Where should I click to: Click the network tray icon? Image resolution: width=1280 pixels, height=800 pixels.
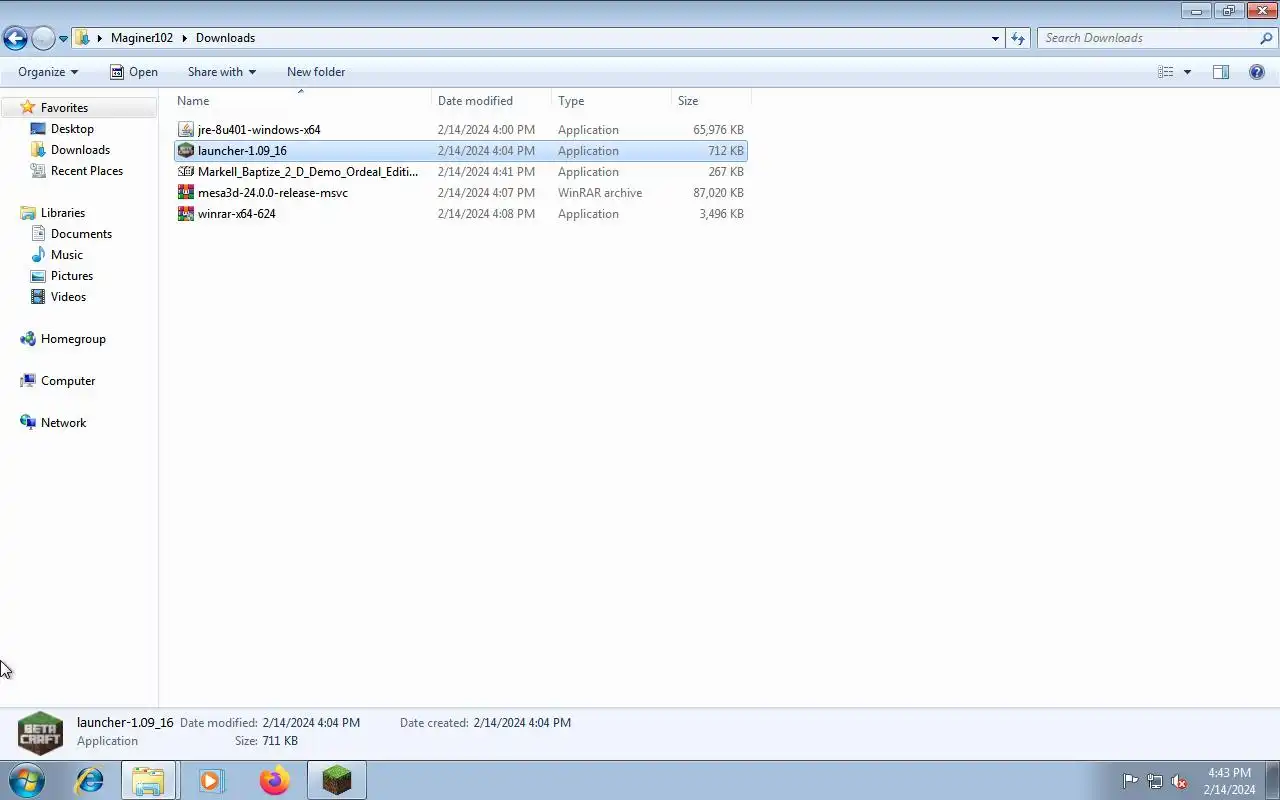(1155, 781)
